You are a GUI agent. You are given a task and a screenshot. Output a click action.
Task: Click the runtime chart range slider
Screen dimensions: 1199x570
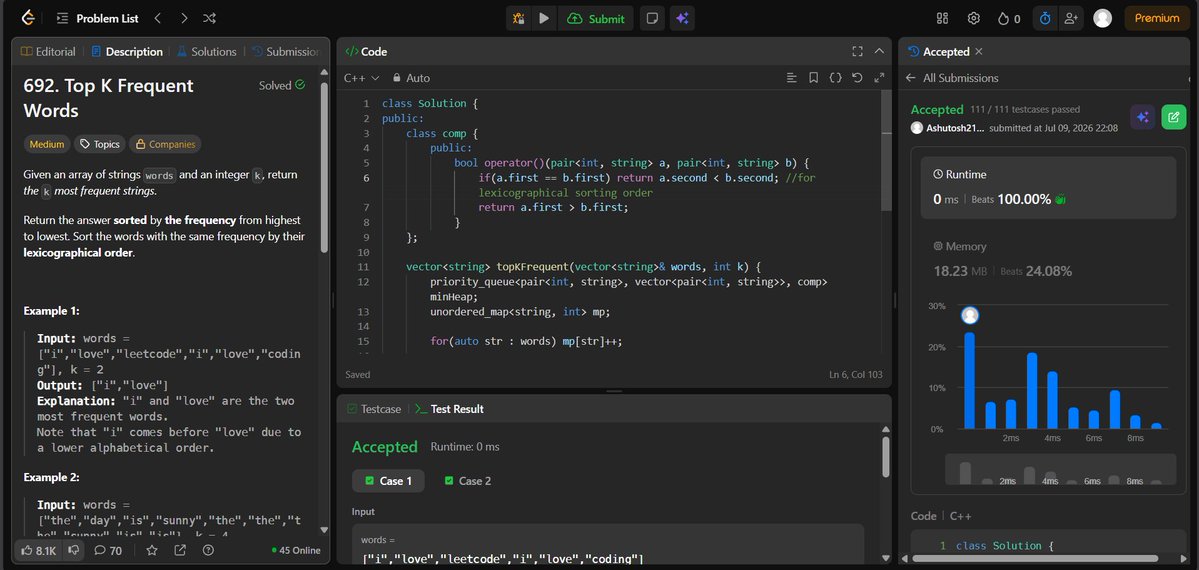(1061, 470)
